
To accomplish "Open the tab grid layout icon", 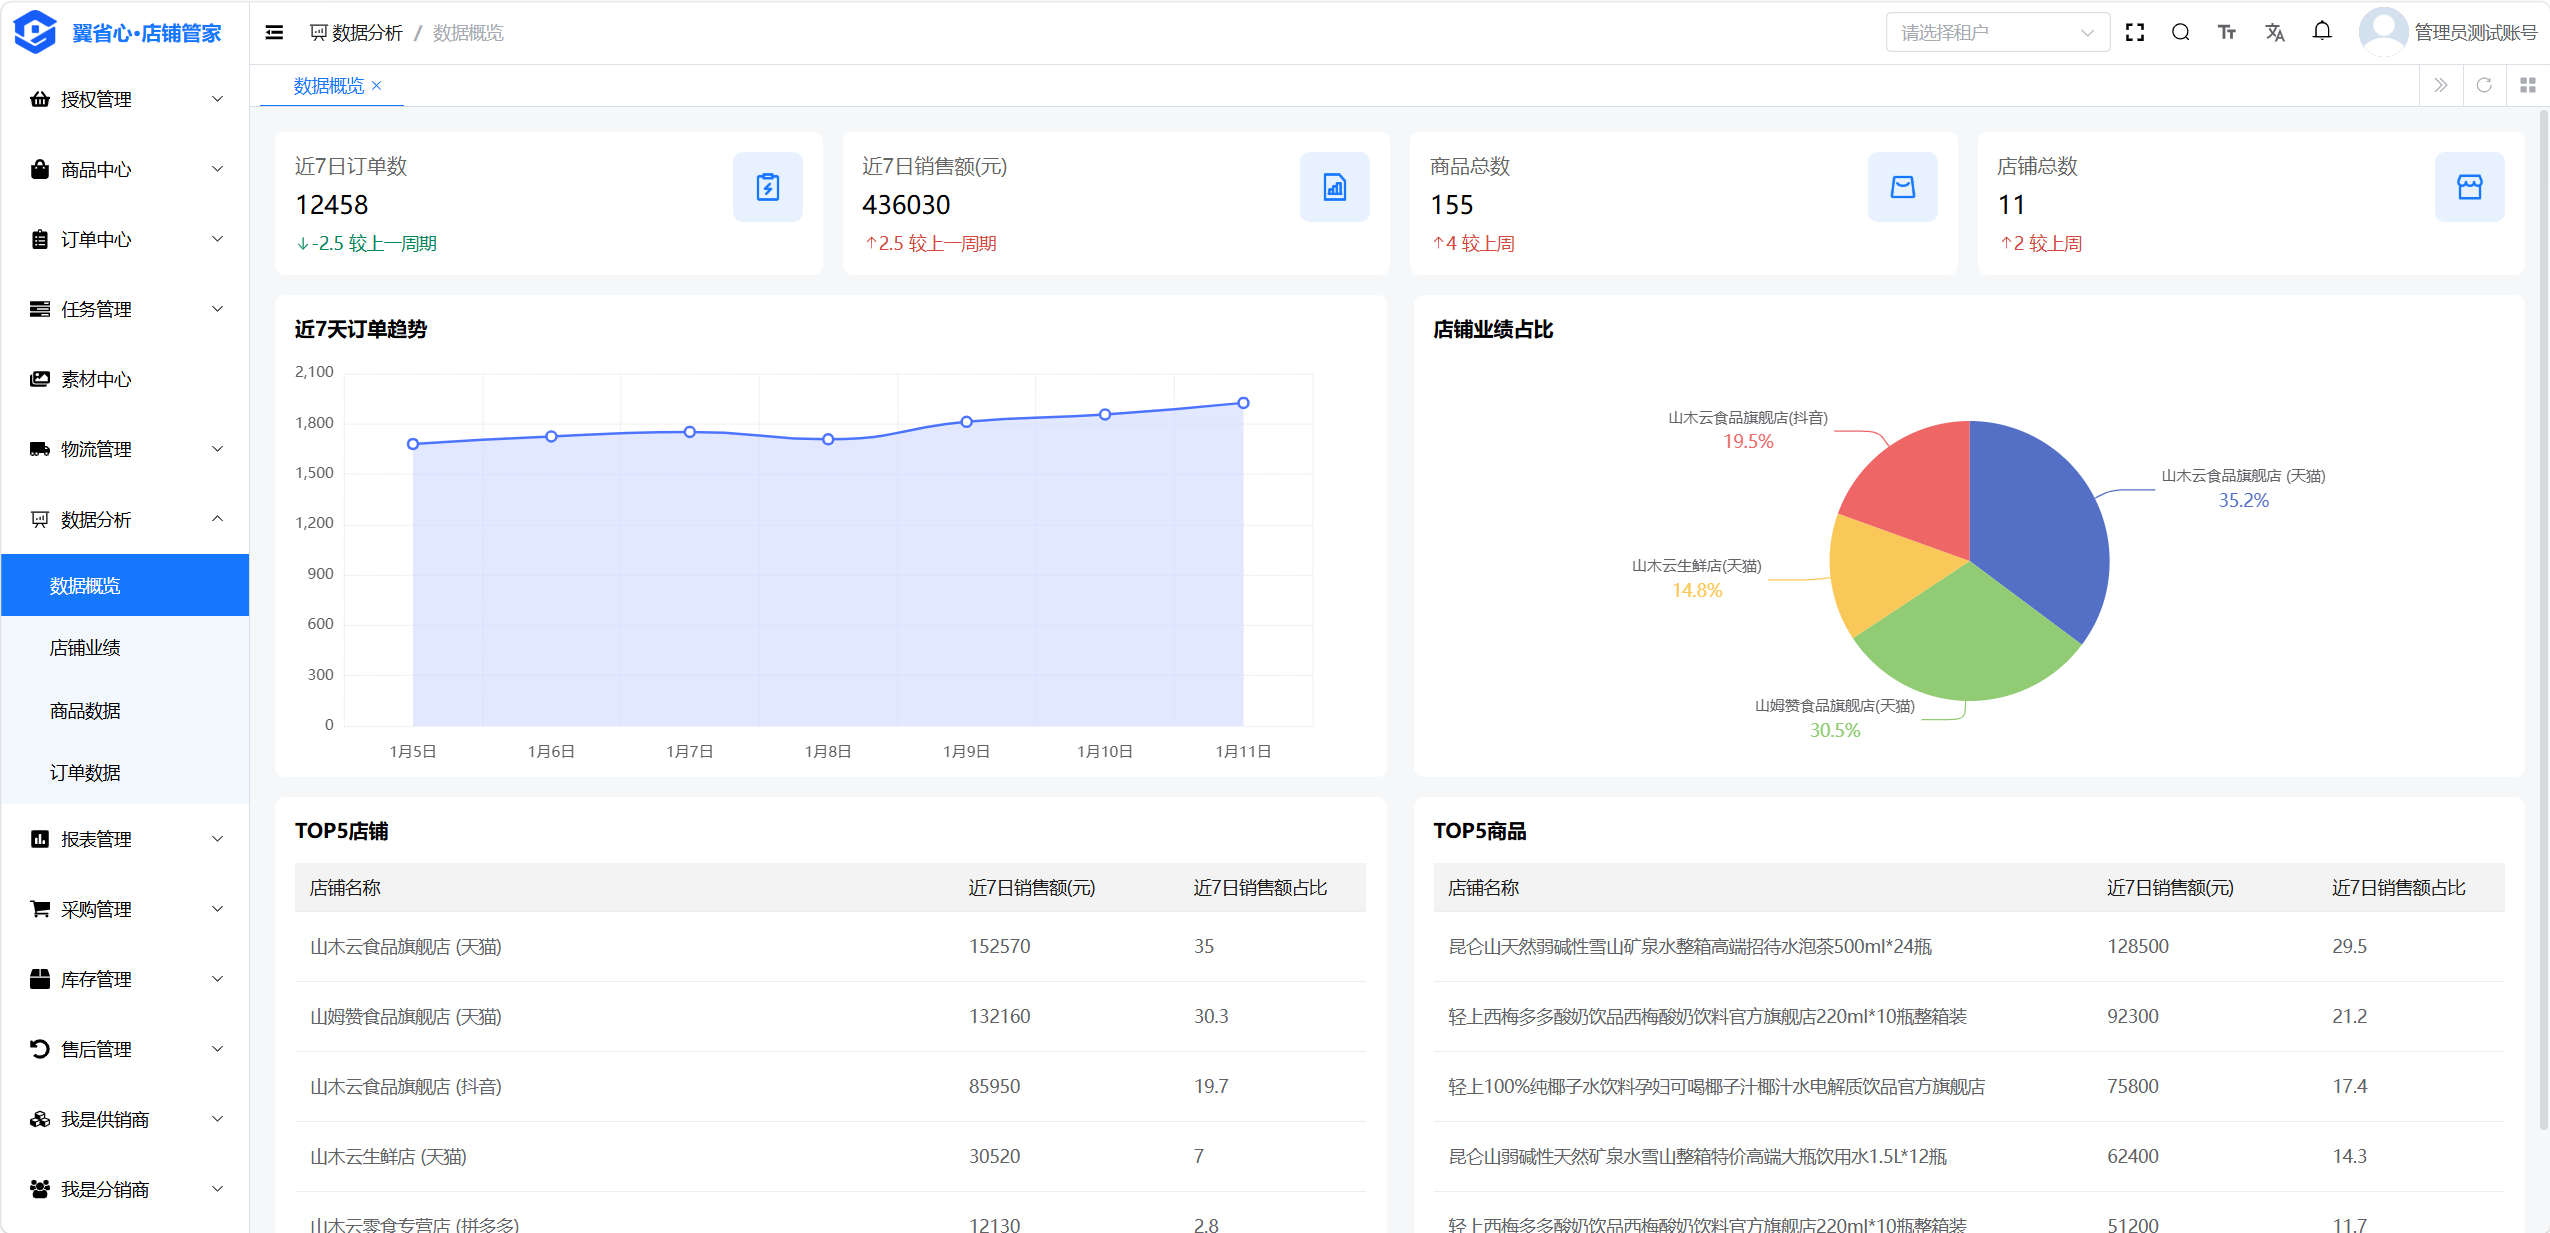I will coord(2528,85).
